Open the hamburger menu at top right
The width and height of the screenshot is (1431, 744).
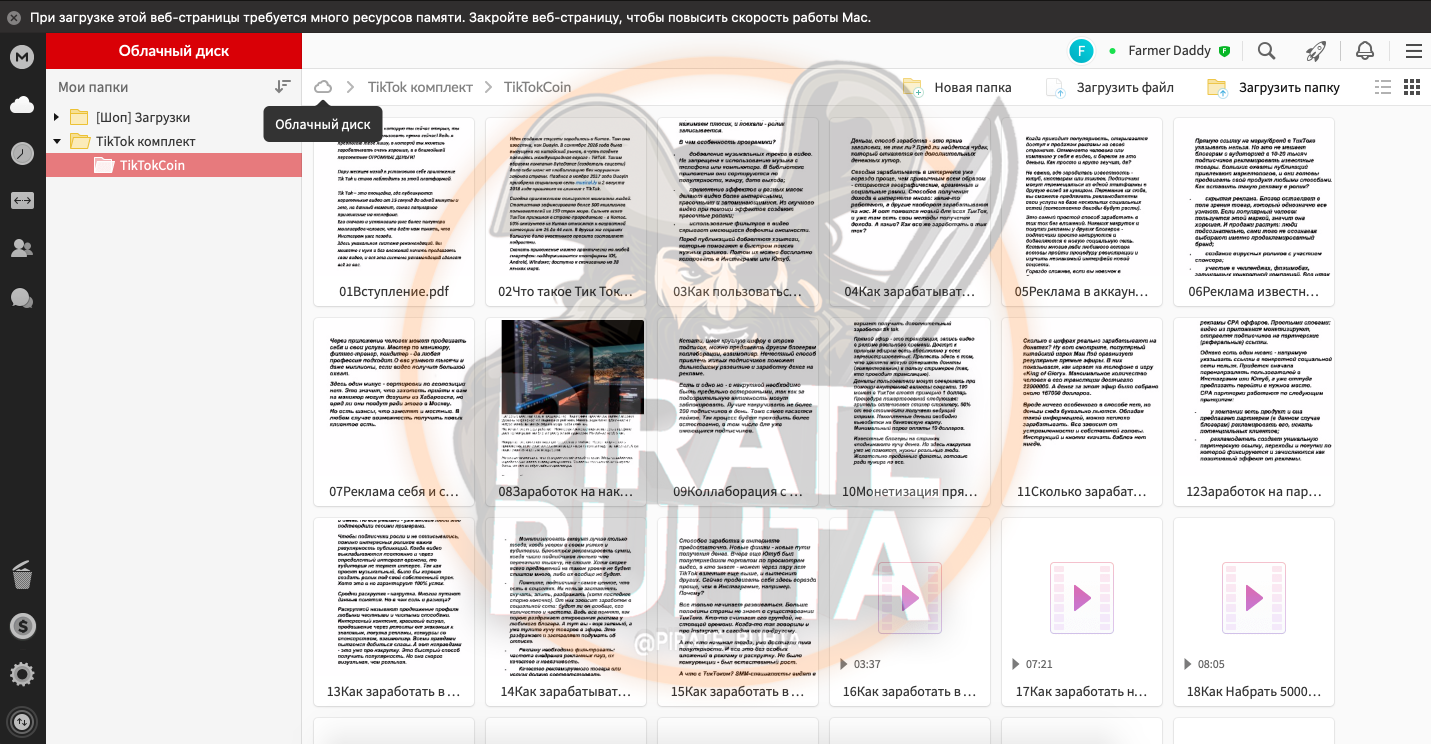click(1413, 51)
